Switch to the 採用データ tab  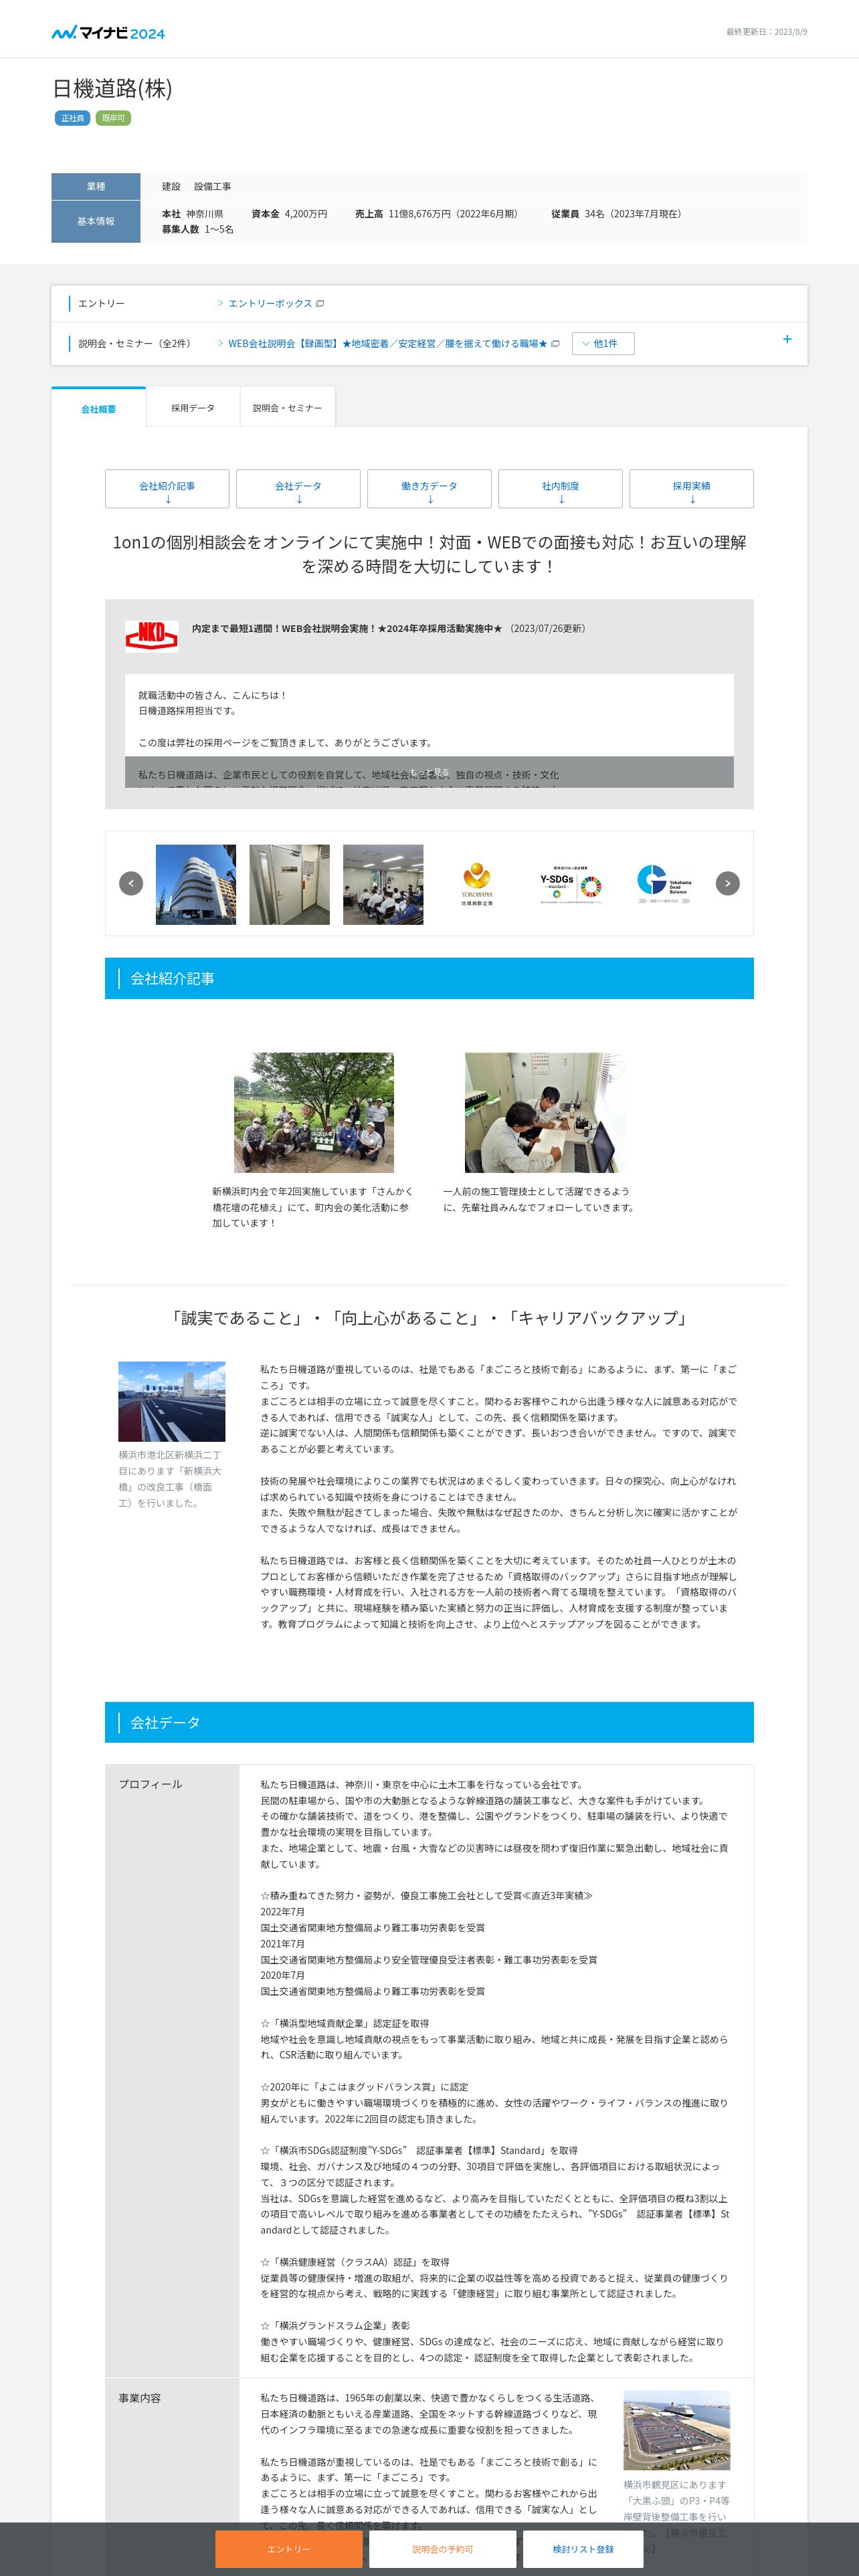click(193, 408)
